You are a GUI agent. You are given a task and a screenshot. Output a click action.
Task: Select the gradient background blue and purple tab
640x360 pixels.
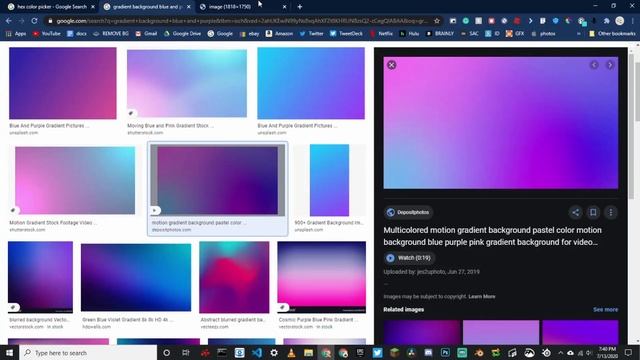tap(147, 7)
